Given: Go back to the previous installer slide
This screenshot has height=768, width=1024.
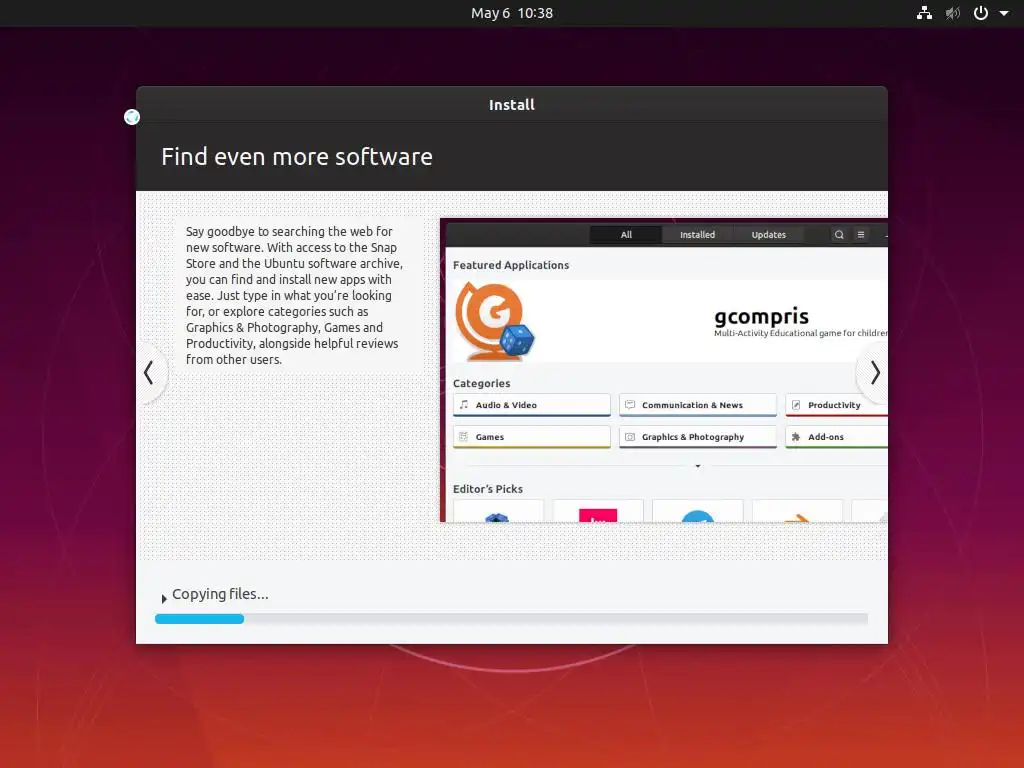Looking at the screenshot, I should tap(150, 373).
